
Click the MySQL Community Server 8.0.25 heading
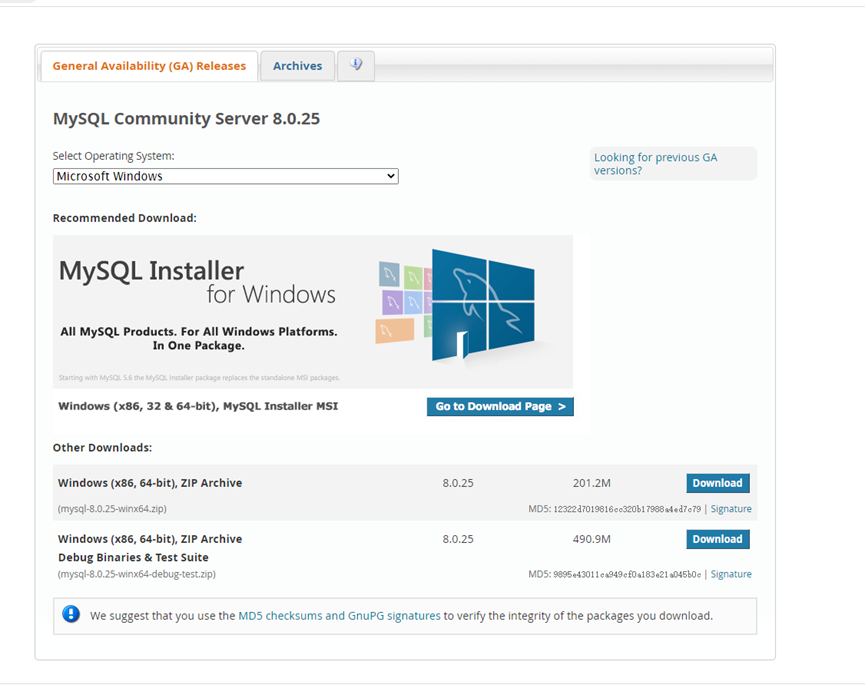186,119
